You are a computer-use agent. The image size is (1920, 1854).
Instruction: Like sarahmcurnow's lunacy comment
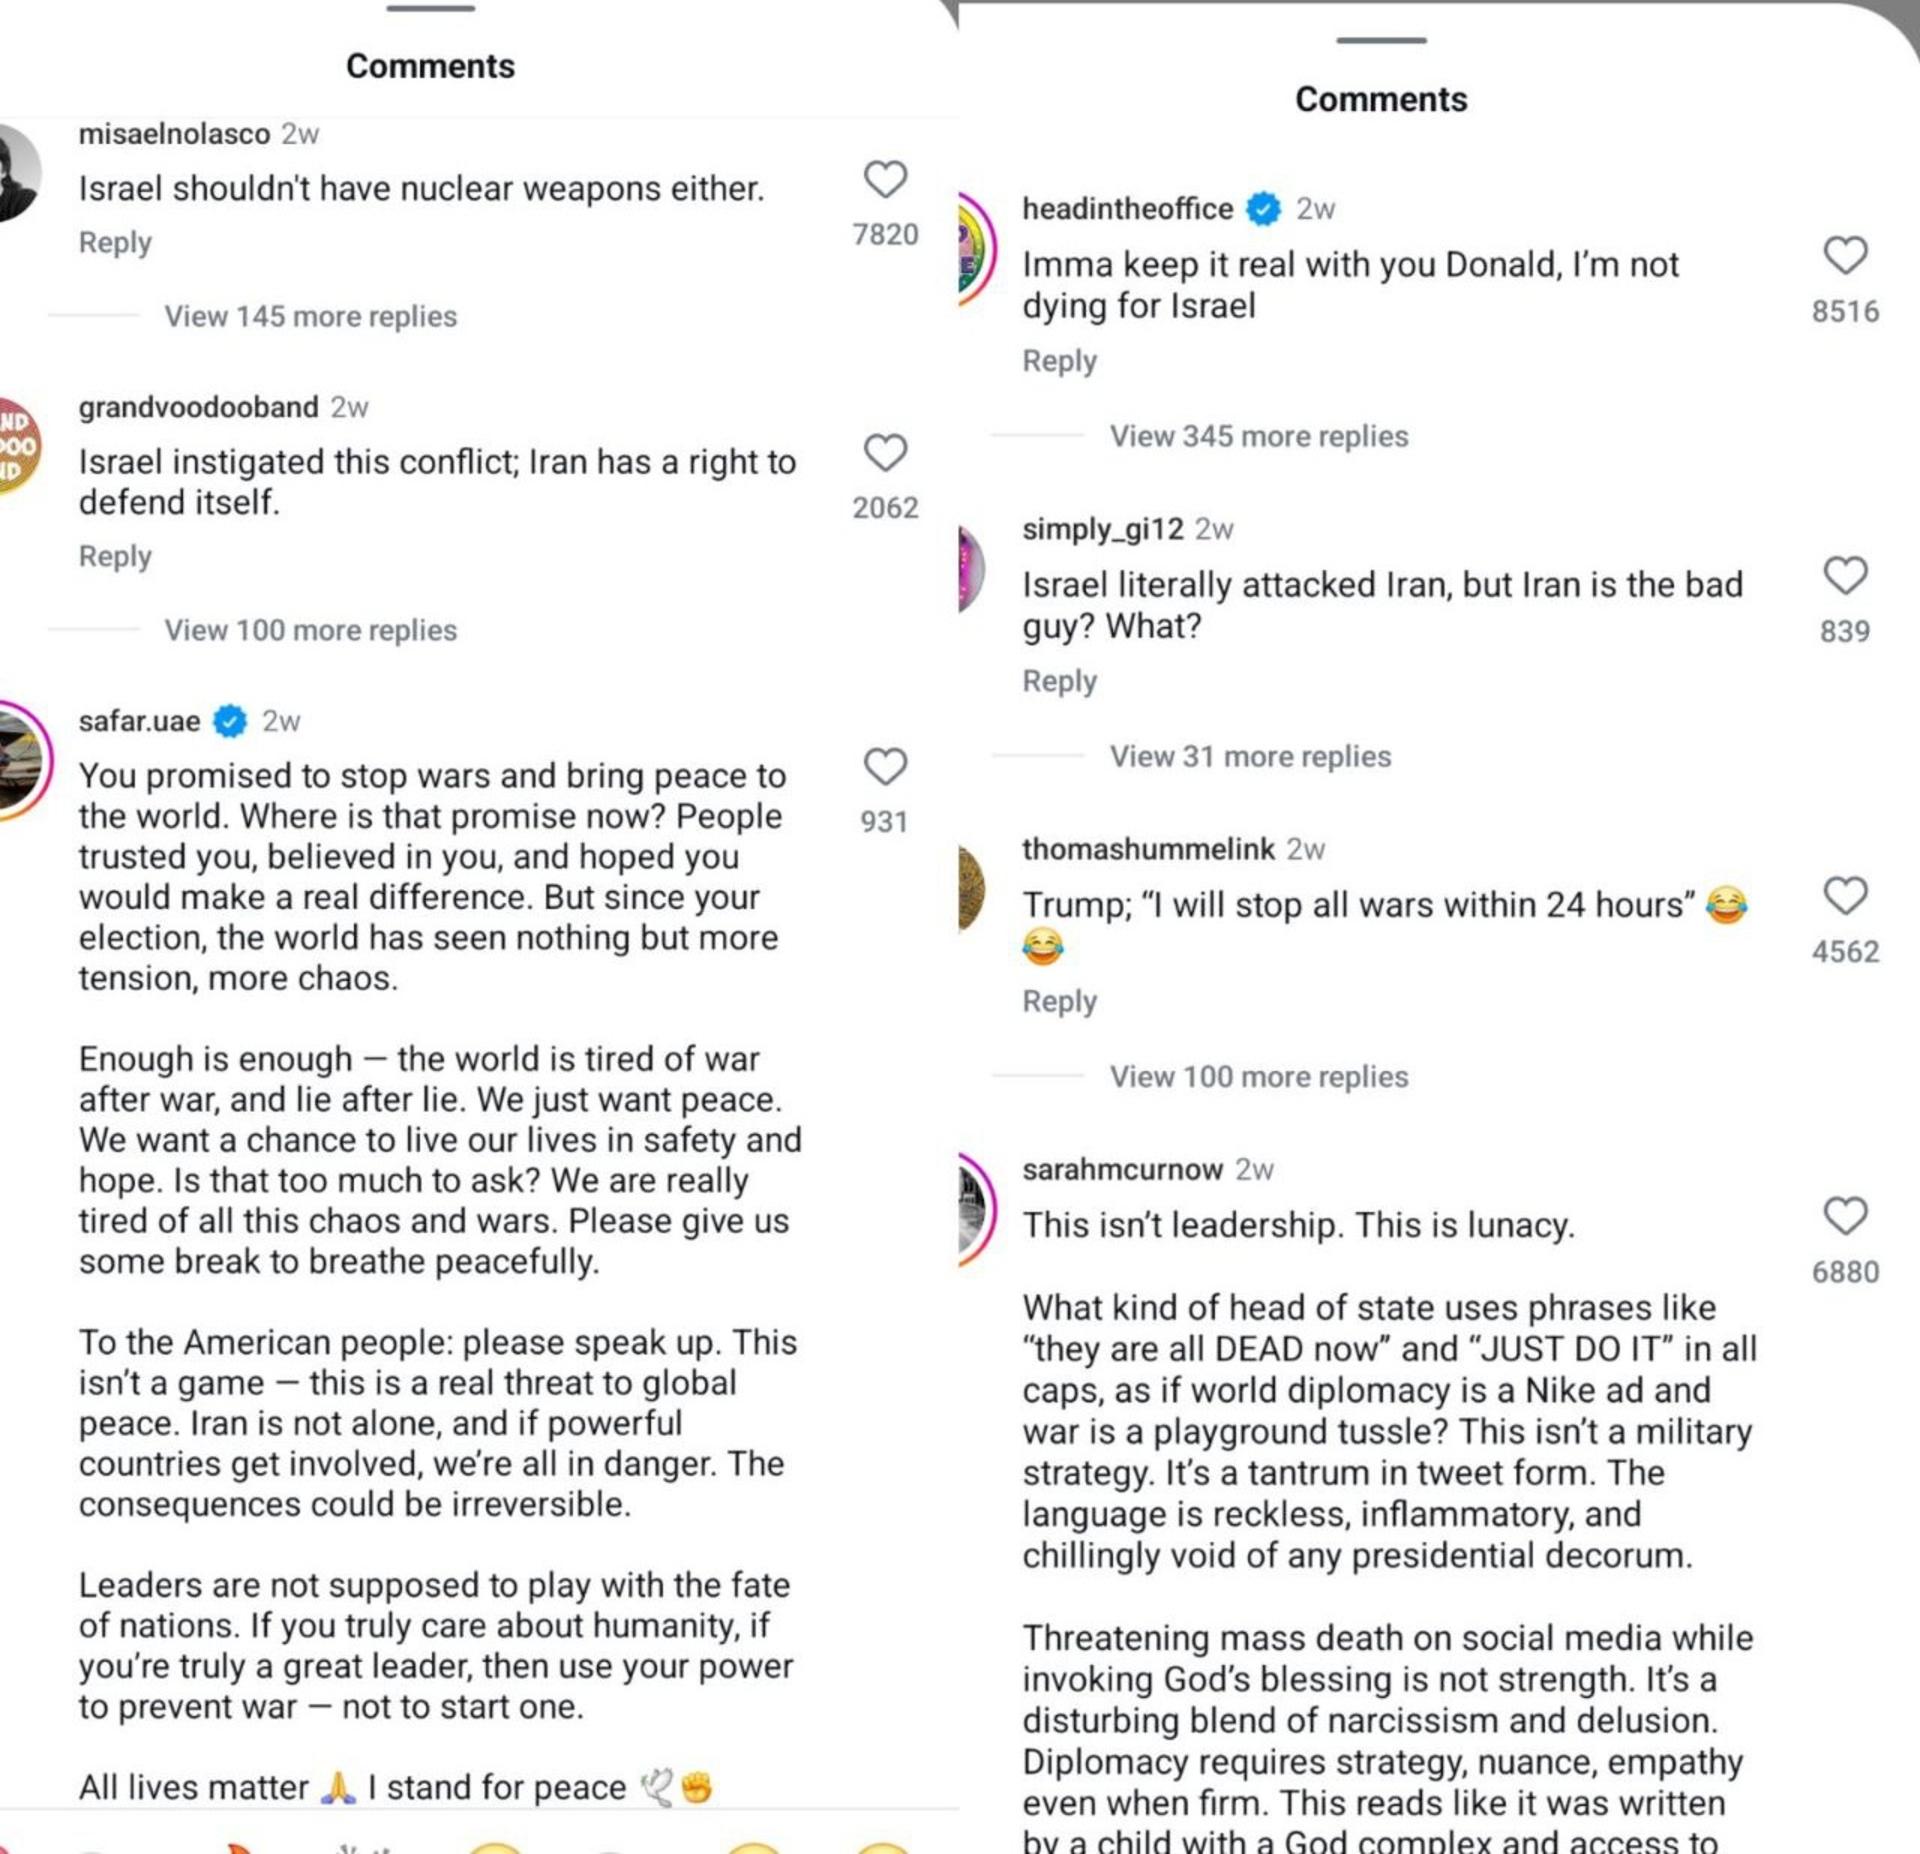(1845, 1216)
